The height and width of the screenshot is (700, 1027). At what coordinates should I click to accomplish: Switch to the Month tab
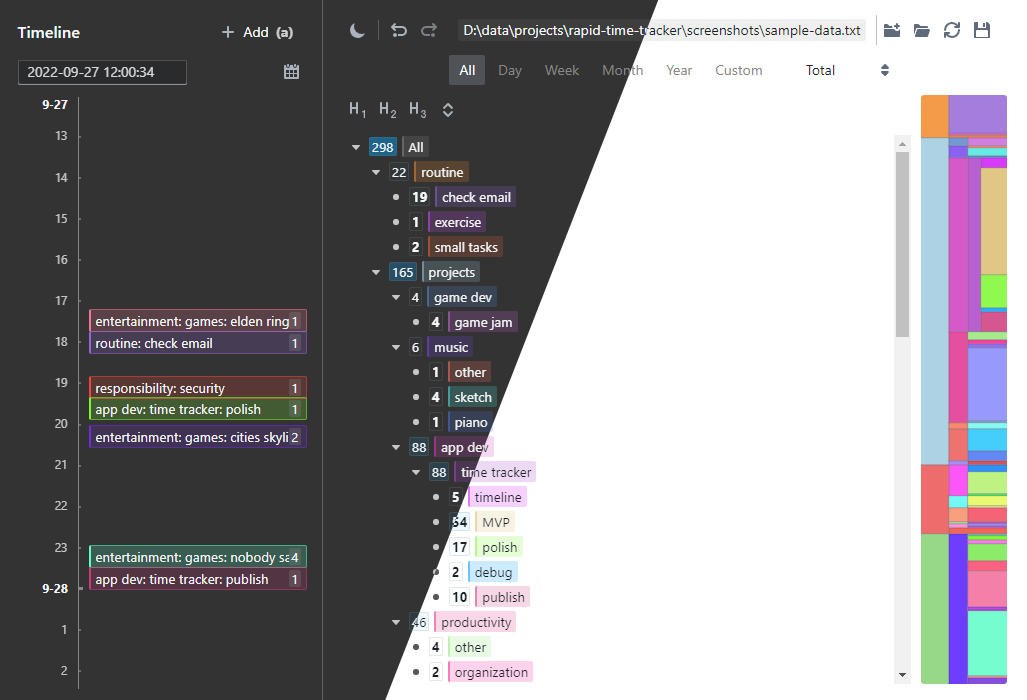coord(622,70)
